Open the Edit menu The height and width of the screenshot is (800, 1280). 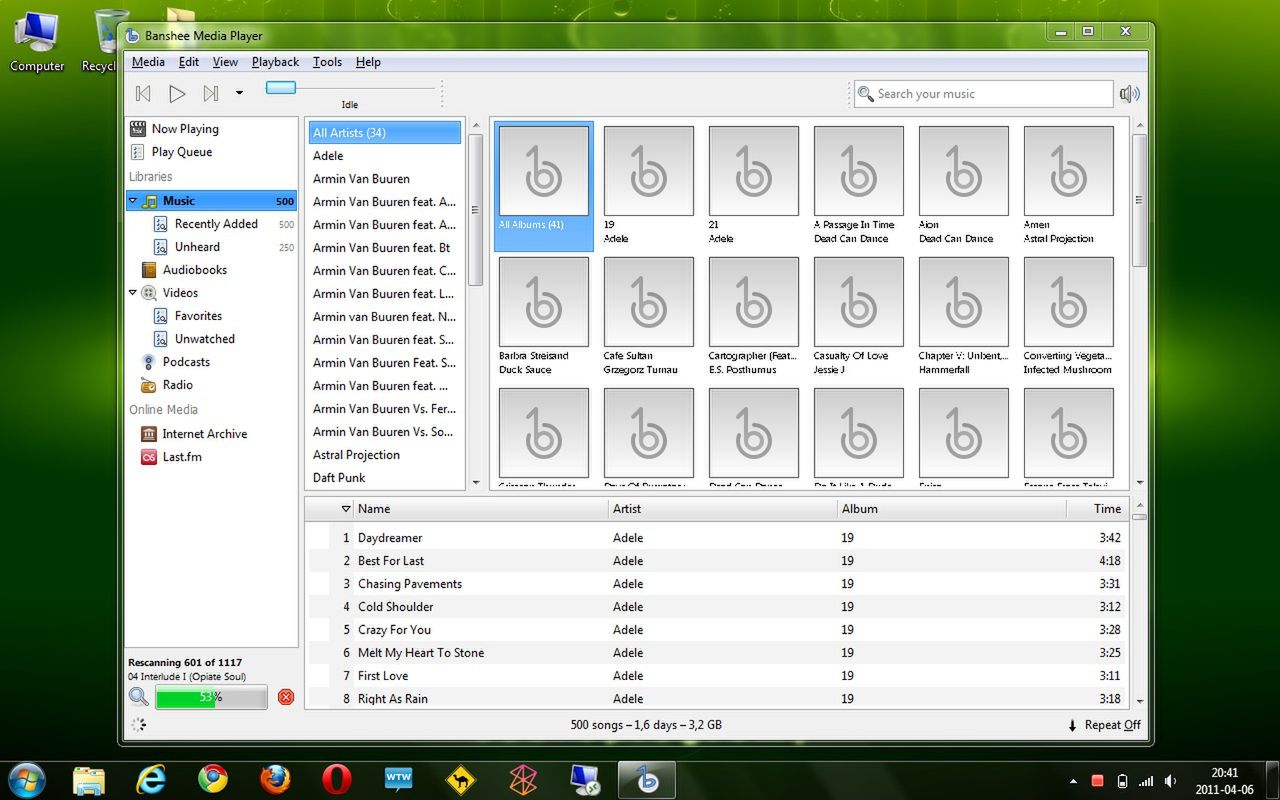click(x=189, y=62)
